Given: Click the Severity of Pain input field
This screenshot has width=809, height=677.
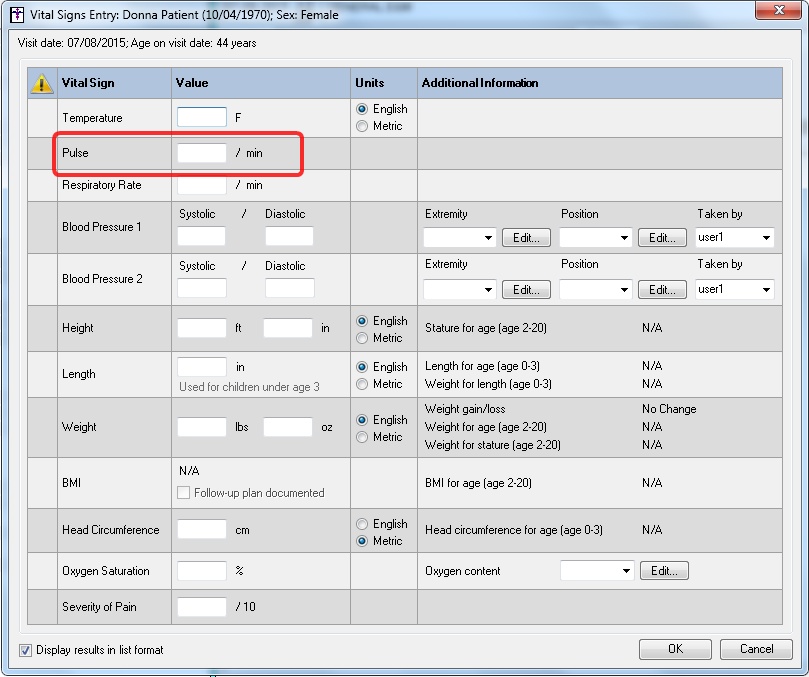Looking at the screenshot, I should click(x=202, y=607).
